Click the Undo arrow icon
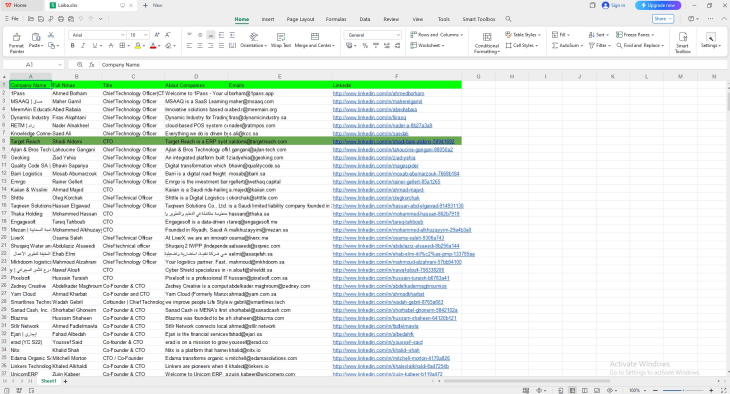This screenshot has width=730, height=394. point(81,19)
